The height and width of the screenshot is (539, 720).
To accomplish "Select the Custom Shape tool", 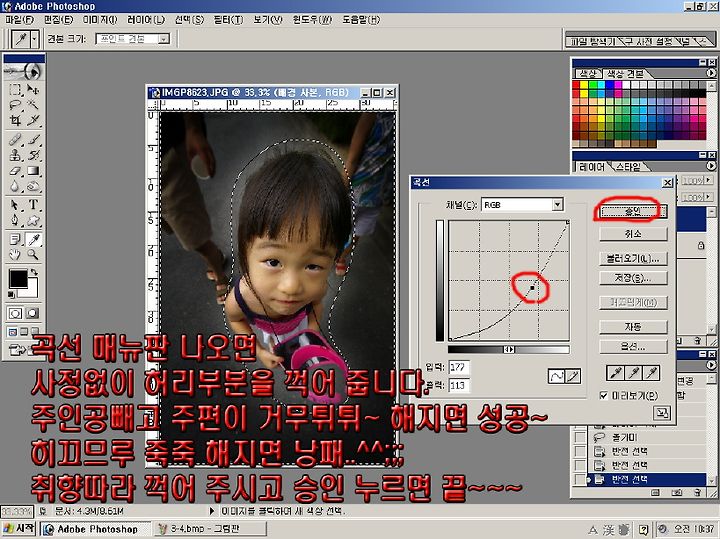I will coord(33,221).
